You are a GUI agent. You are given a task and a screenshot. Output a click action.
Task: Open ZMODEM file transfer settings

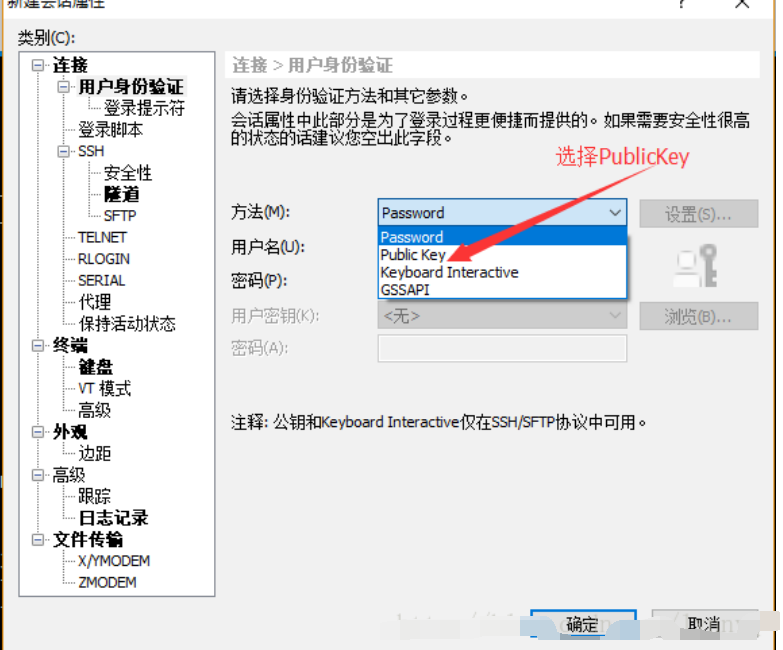coord(107,582)
